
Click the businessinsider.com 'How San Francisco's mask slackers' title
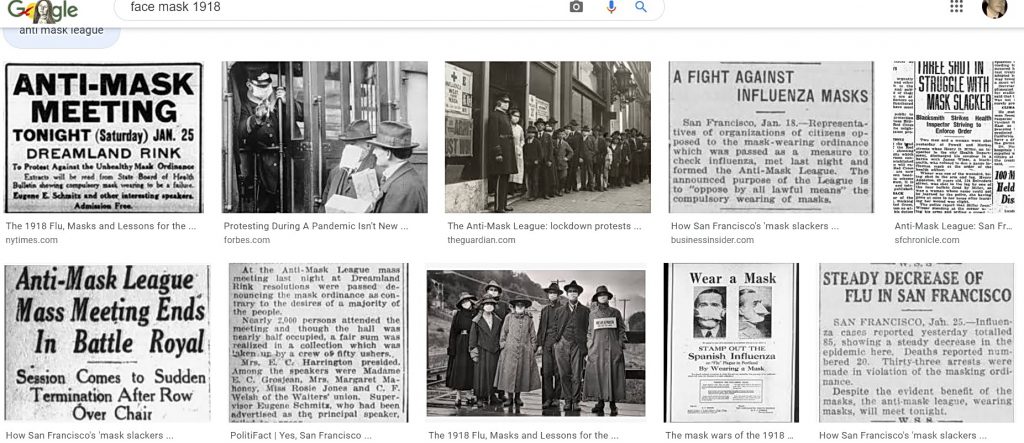[754, 226]
